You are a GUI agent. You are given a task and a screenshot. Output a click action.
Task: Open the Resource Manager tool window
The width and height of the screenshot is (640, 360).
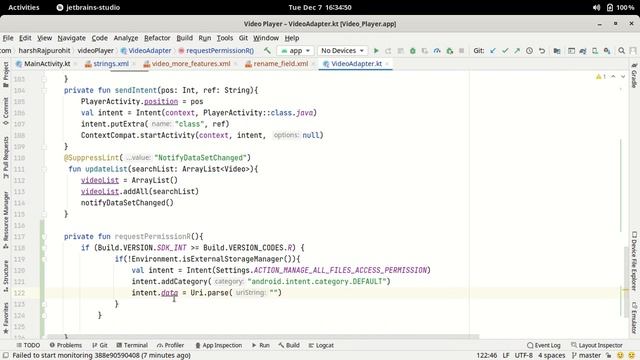pyautogui.click(x=6, y=220)
